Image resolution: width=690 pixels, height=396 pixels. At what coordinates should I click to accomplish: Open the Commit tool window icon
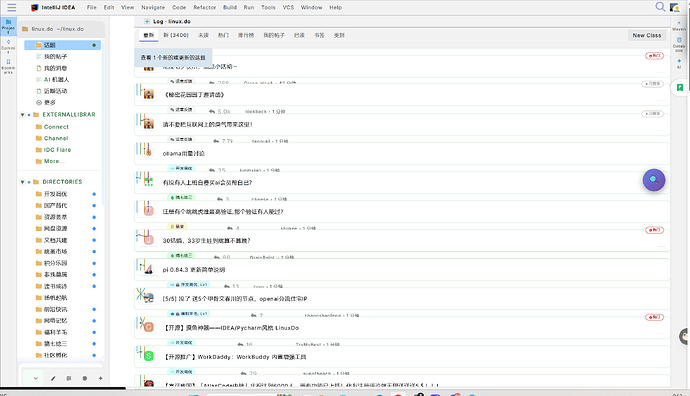(x=8, y=46)
